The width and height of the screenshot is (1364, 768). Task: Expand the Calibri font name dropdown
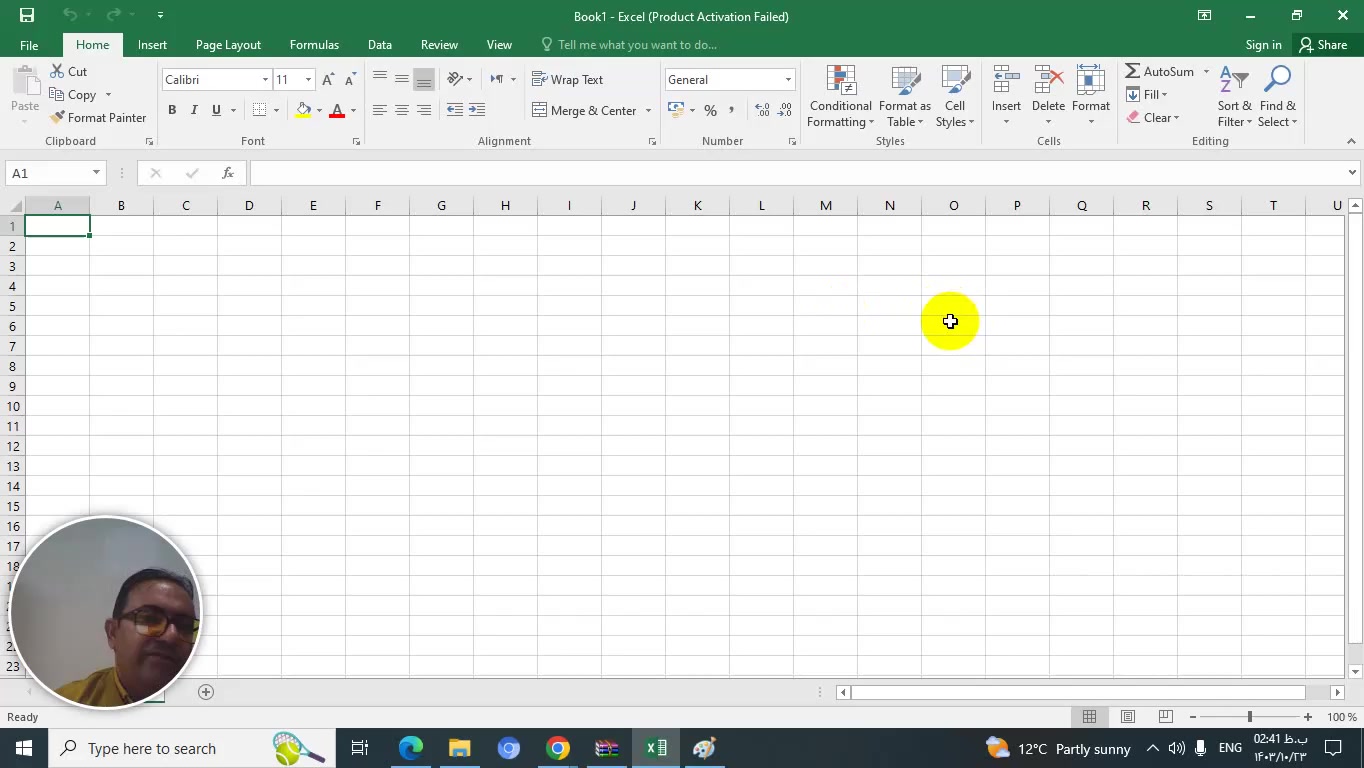tap(265, 80)
